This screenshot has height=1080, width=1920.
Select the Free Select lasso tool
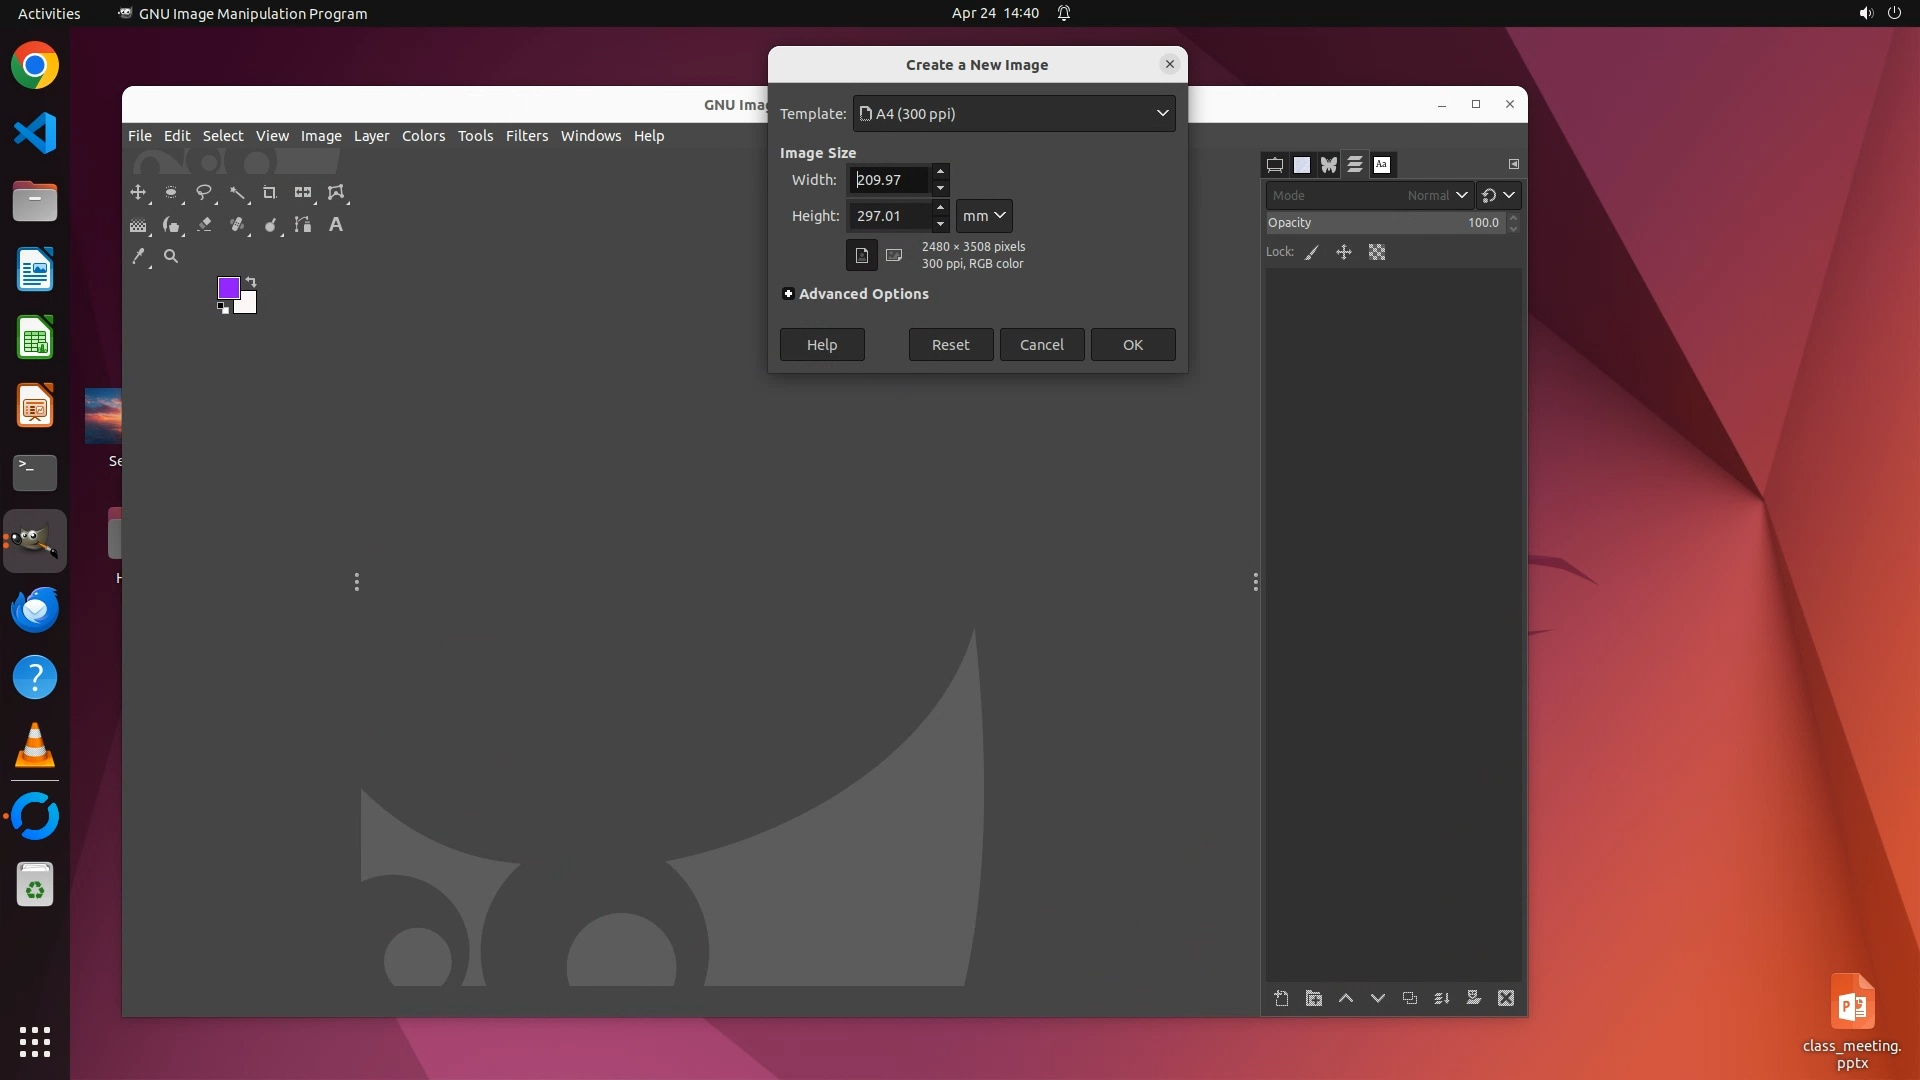click(x=204, y=192)
